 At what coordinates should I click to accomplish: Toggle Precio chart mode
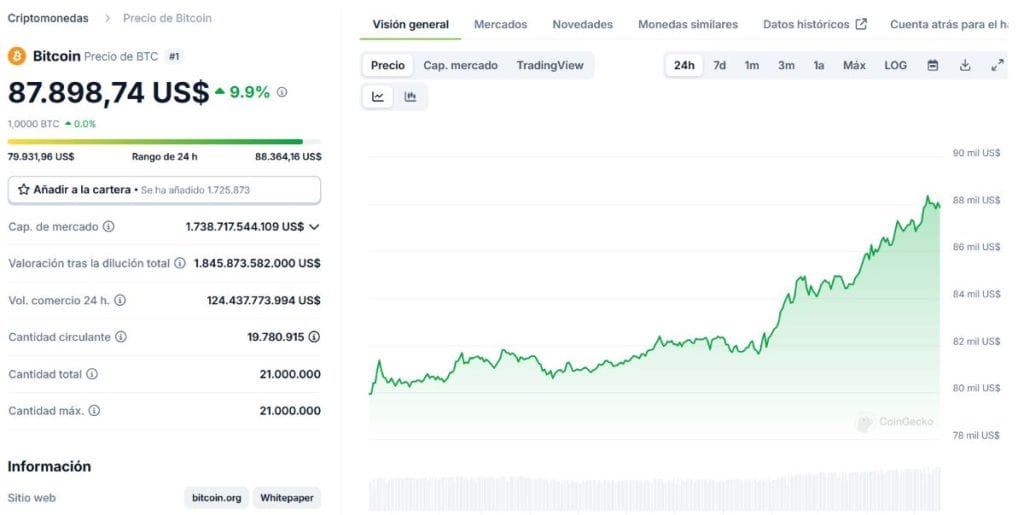(388, 65)
